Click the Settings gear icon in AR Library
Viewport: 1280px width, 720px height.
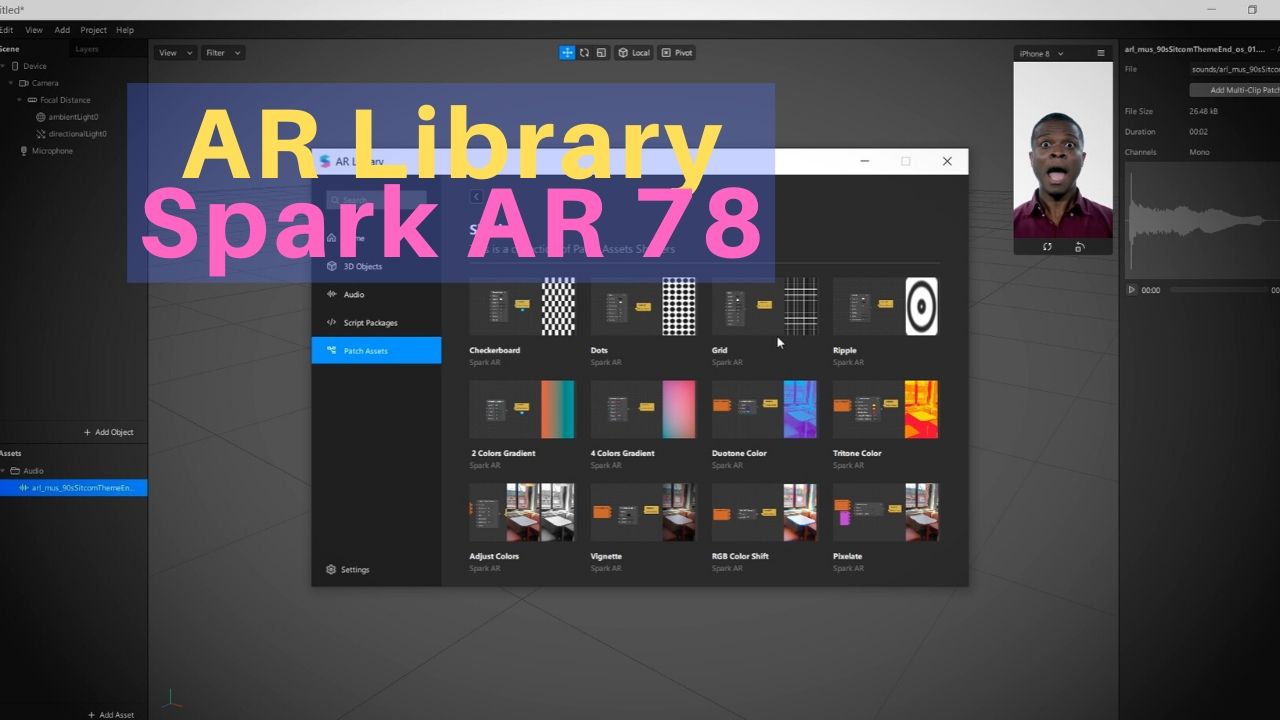pos(331,570)
